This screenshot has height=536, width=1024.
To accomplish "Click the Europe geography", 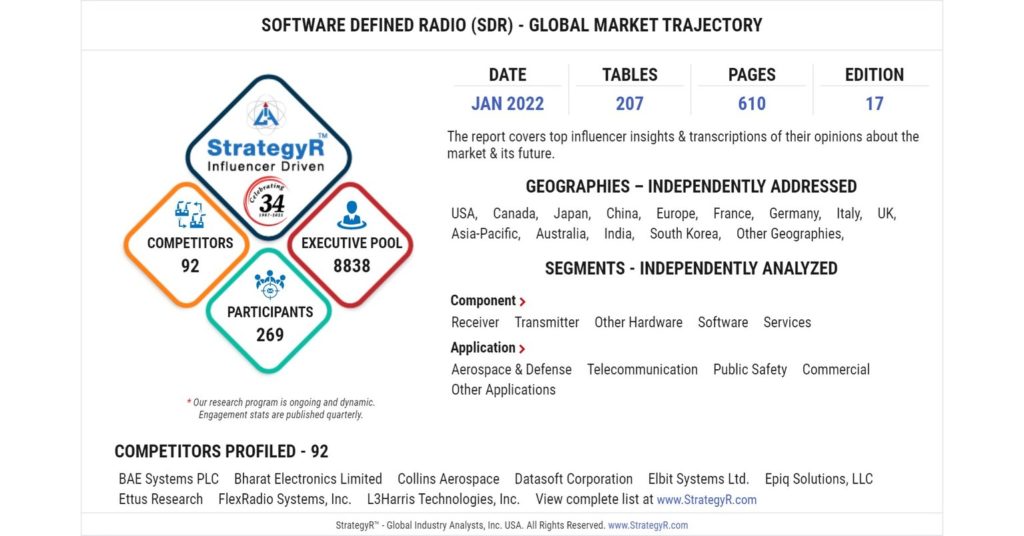I will point(677,214).
